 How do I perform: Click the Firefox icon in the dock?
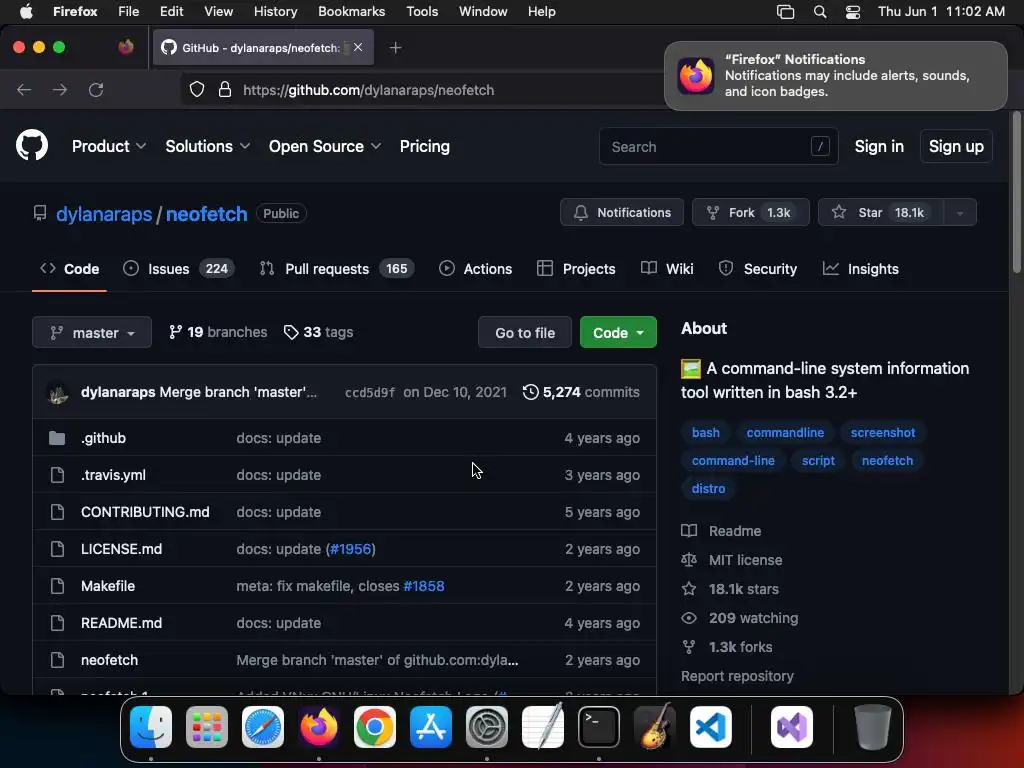319,727
